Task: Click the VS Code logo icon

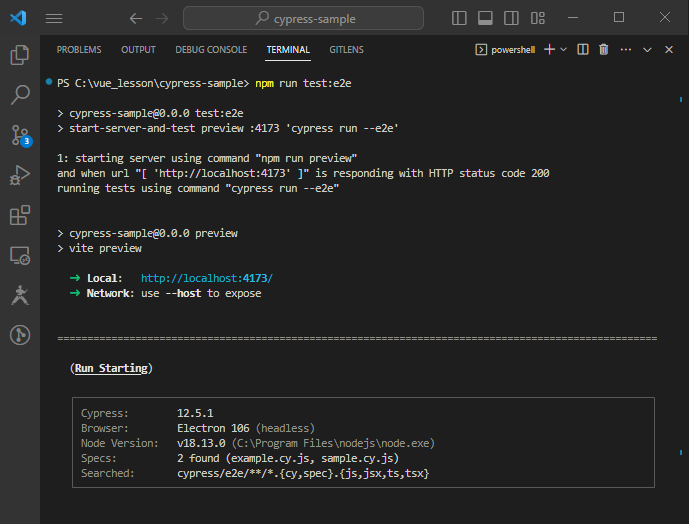Action: [x=18, y=18]
